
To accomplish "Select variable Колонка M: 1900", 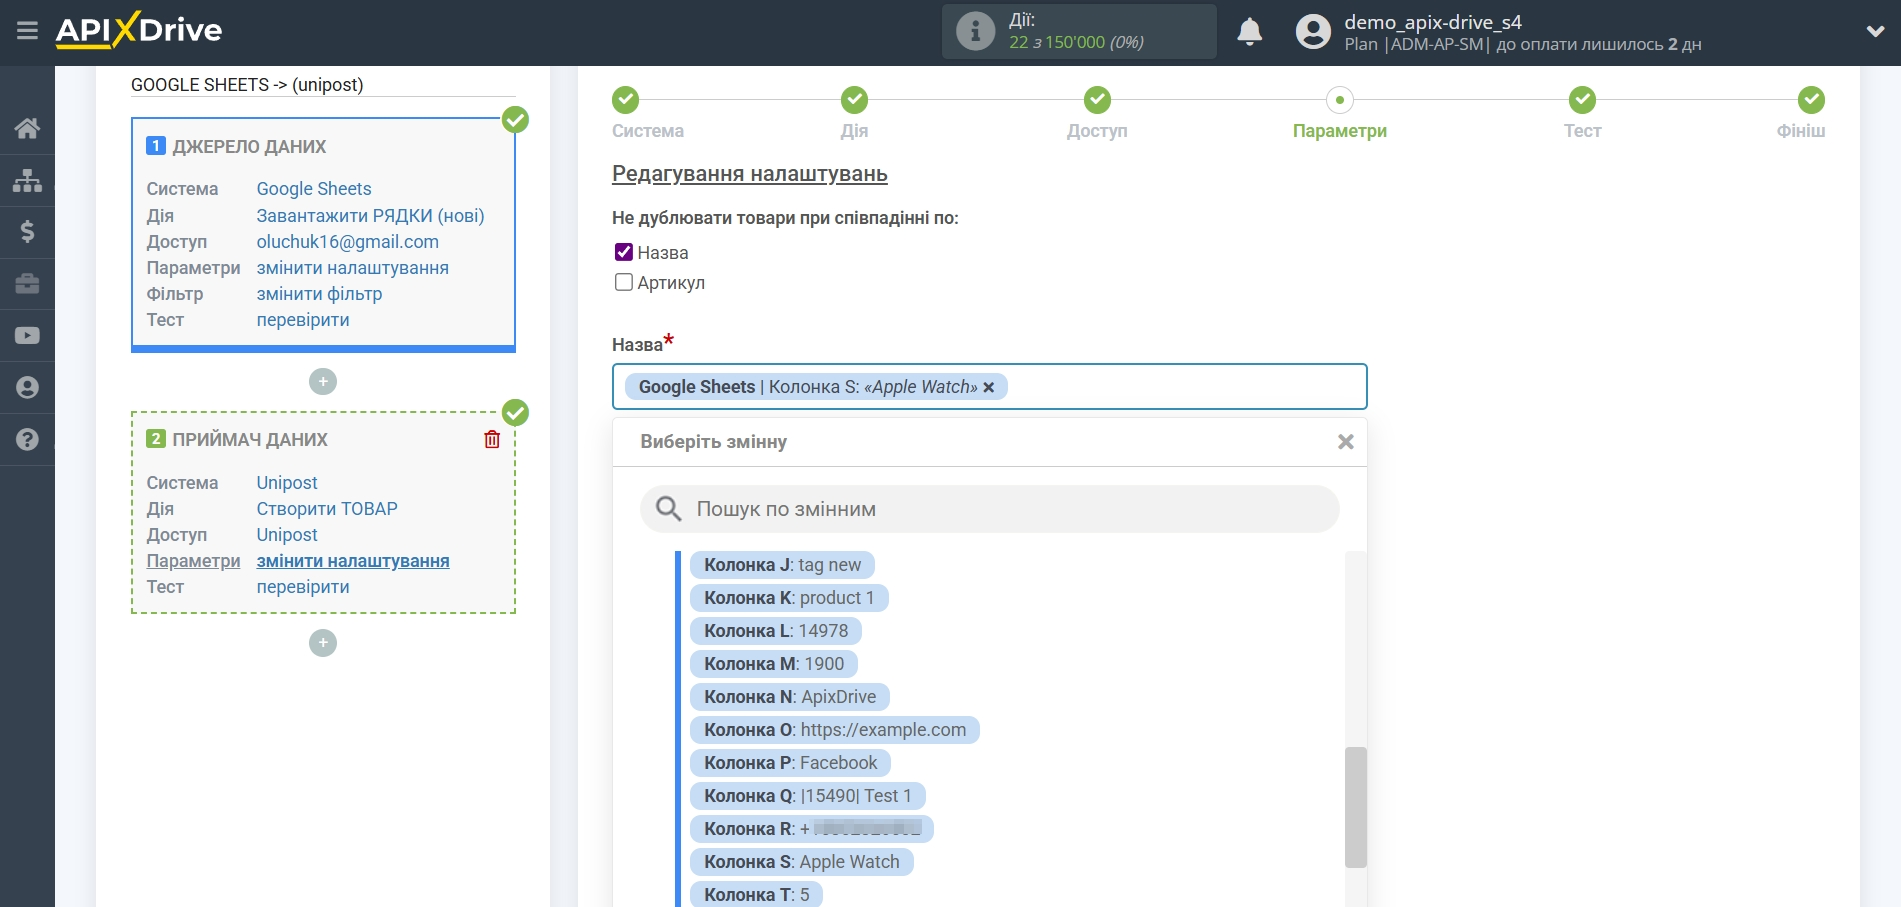I will [774, 664].
